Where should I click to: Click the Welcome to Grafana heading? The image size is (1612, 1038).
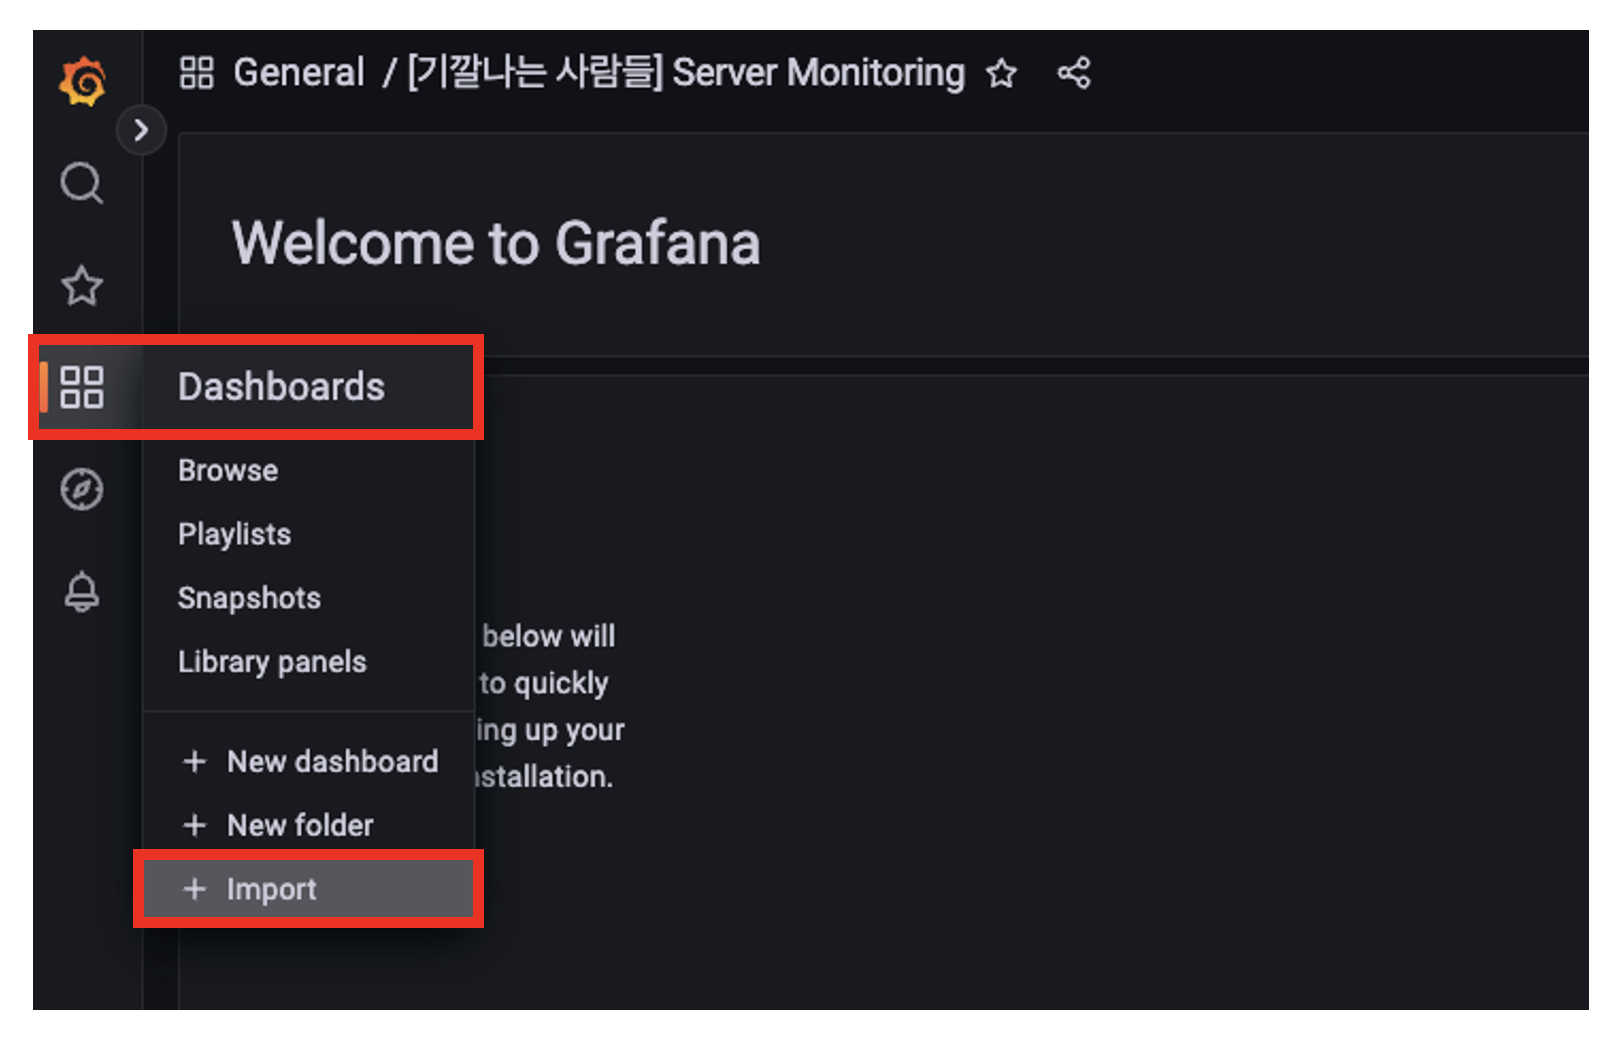(496, 243)
